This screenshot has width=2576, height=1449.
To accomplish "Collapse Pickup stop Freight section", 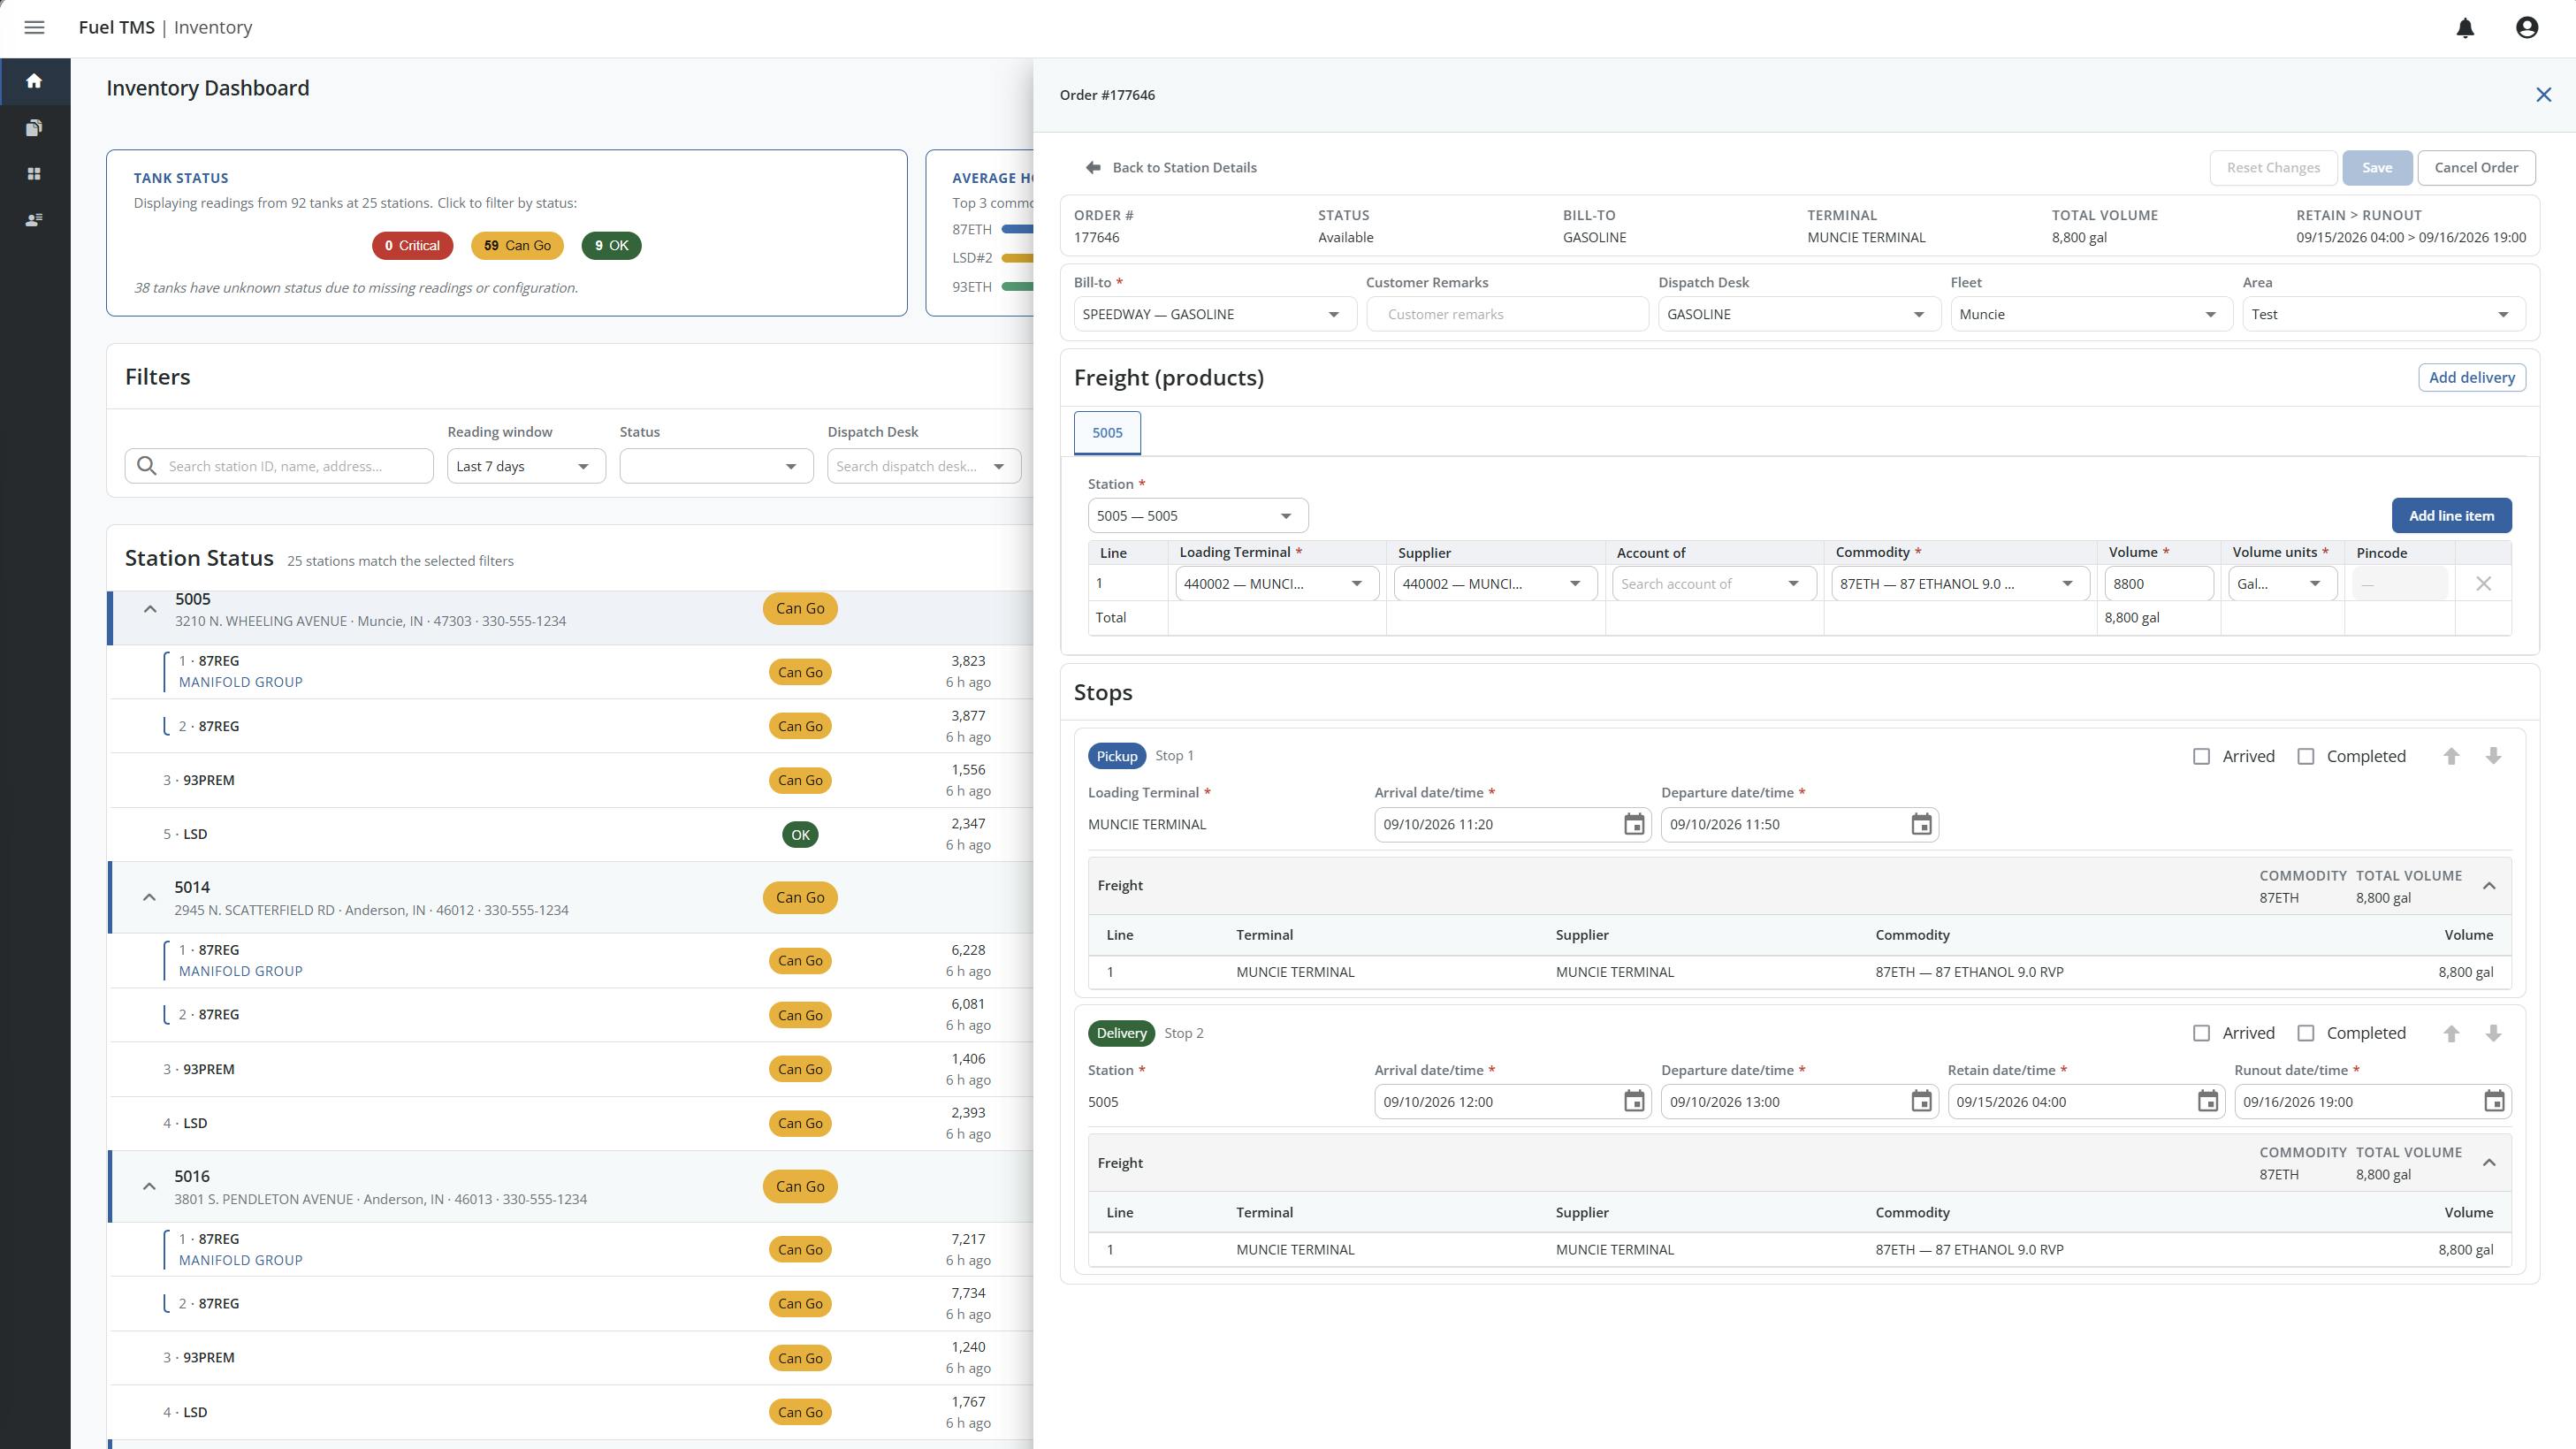I will click(x=2489, y=886).
